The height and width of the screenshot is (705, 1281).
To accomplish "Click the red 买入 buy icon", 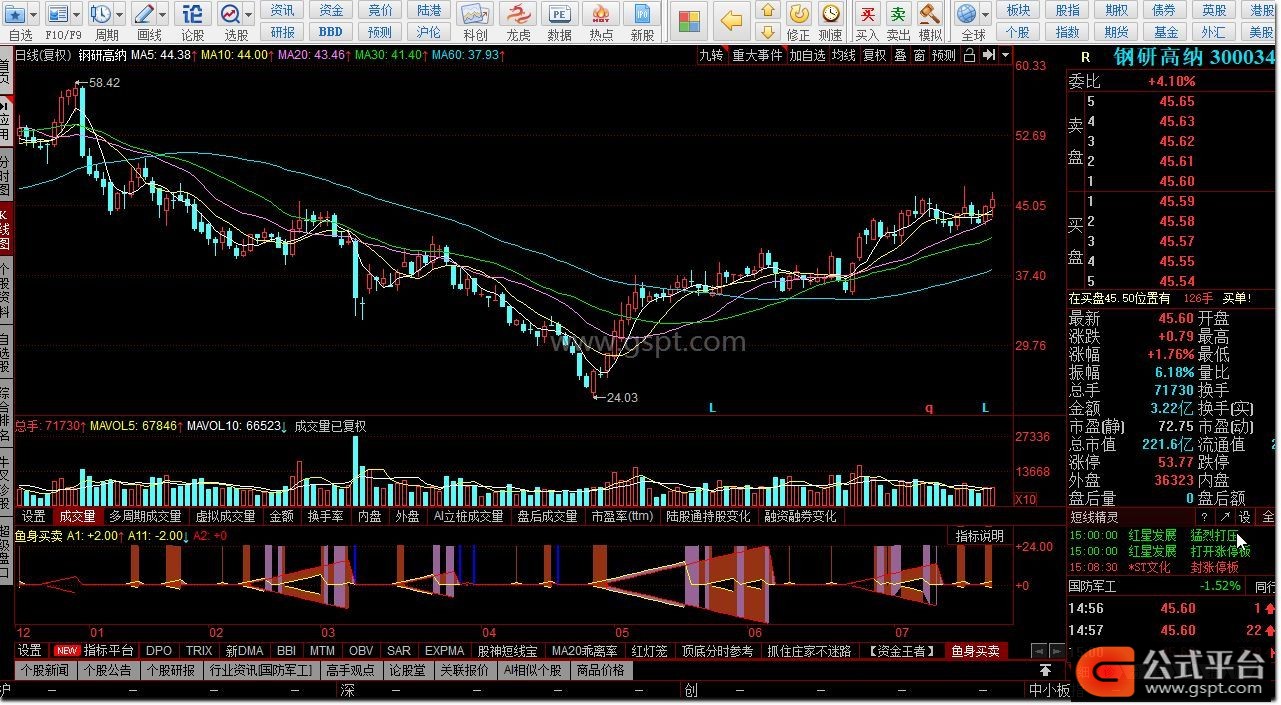I will pyautogui.click(x=868, y=14).
